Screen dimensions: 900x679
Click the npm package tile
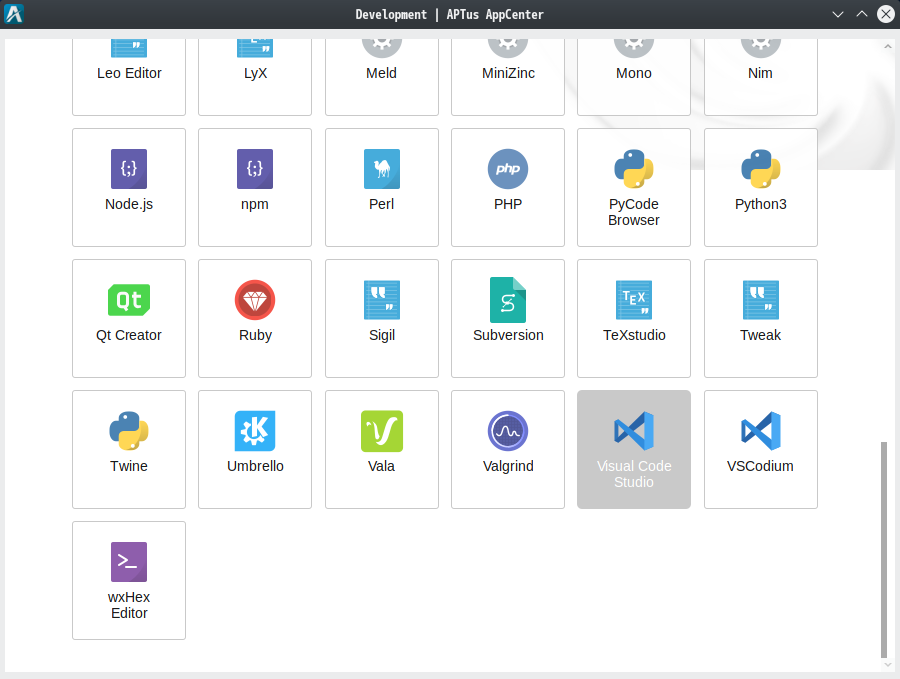click(x=255, y=187)
